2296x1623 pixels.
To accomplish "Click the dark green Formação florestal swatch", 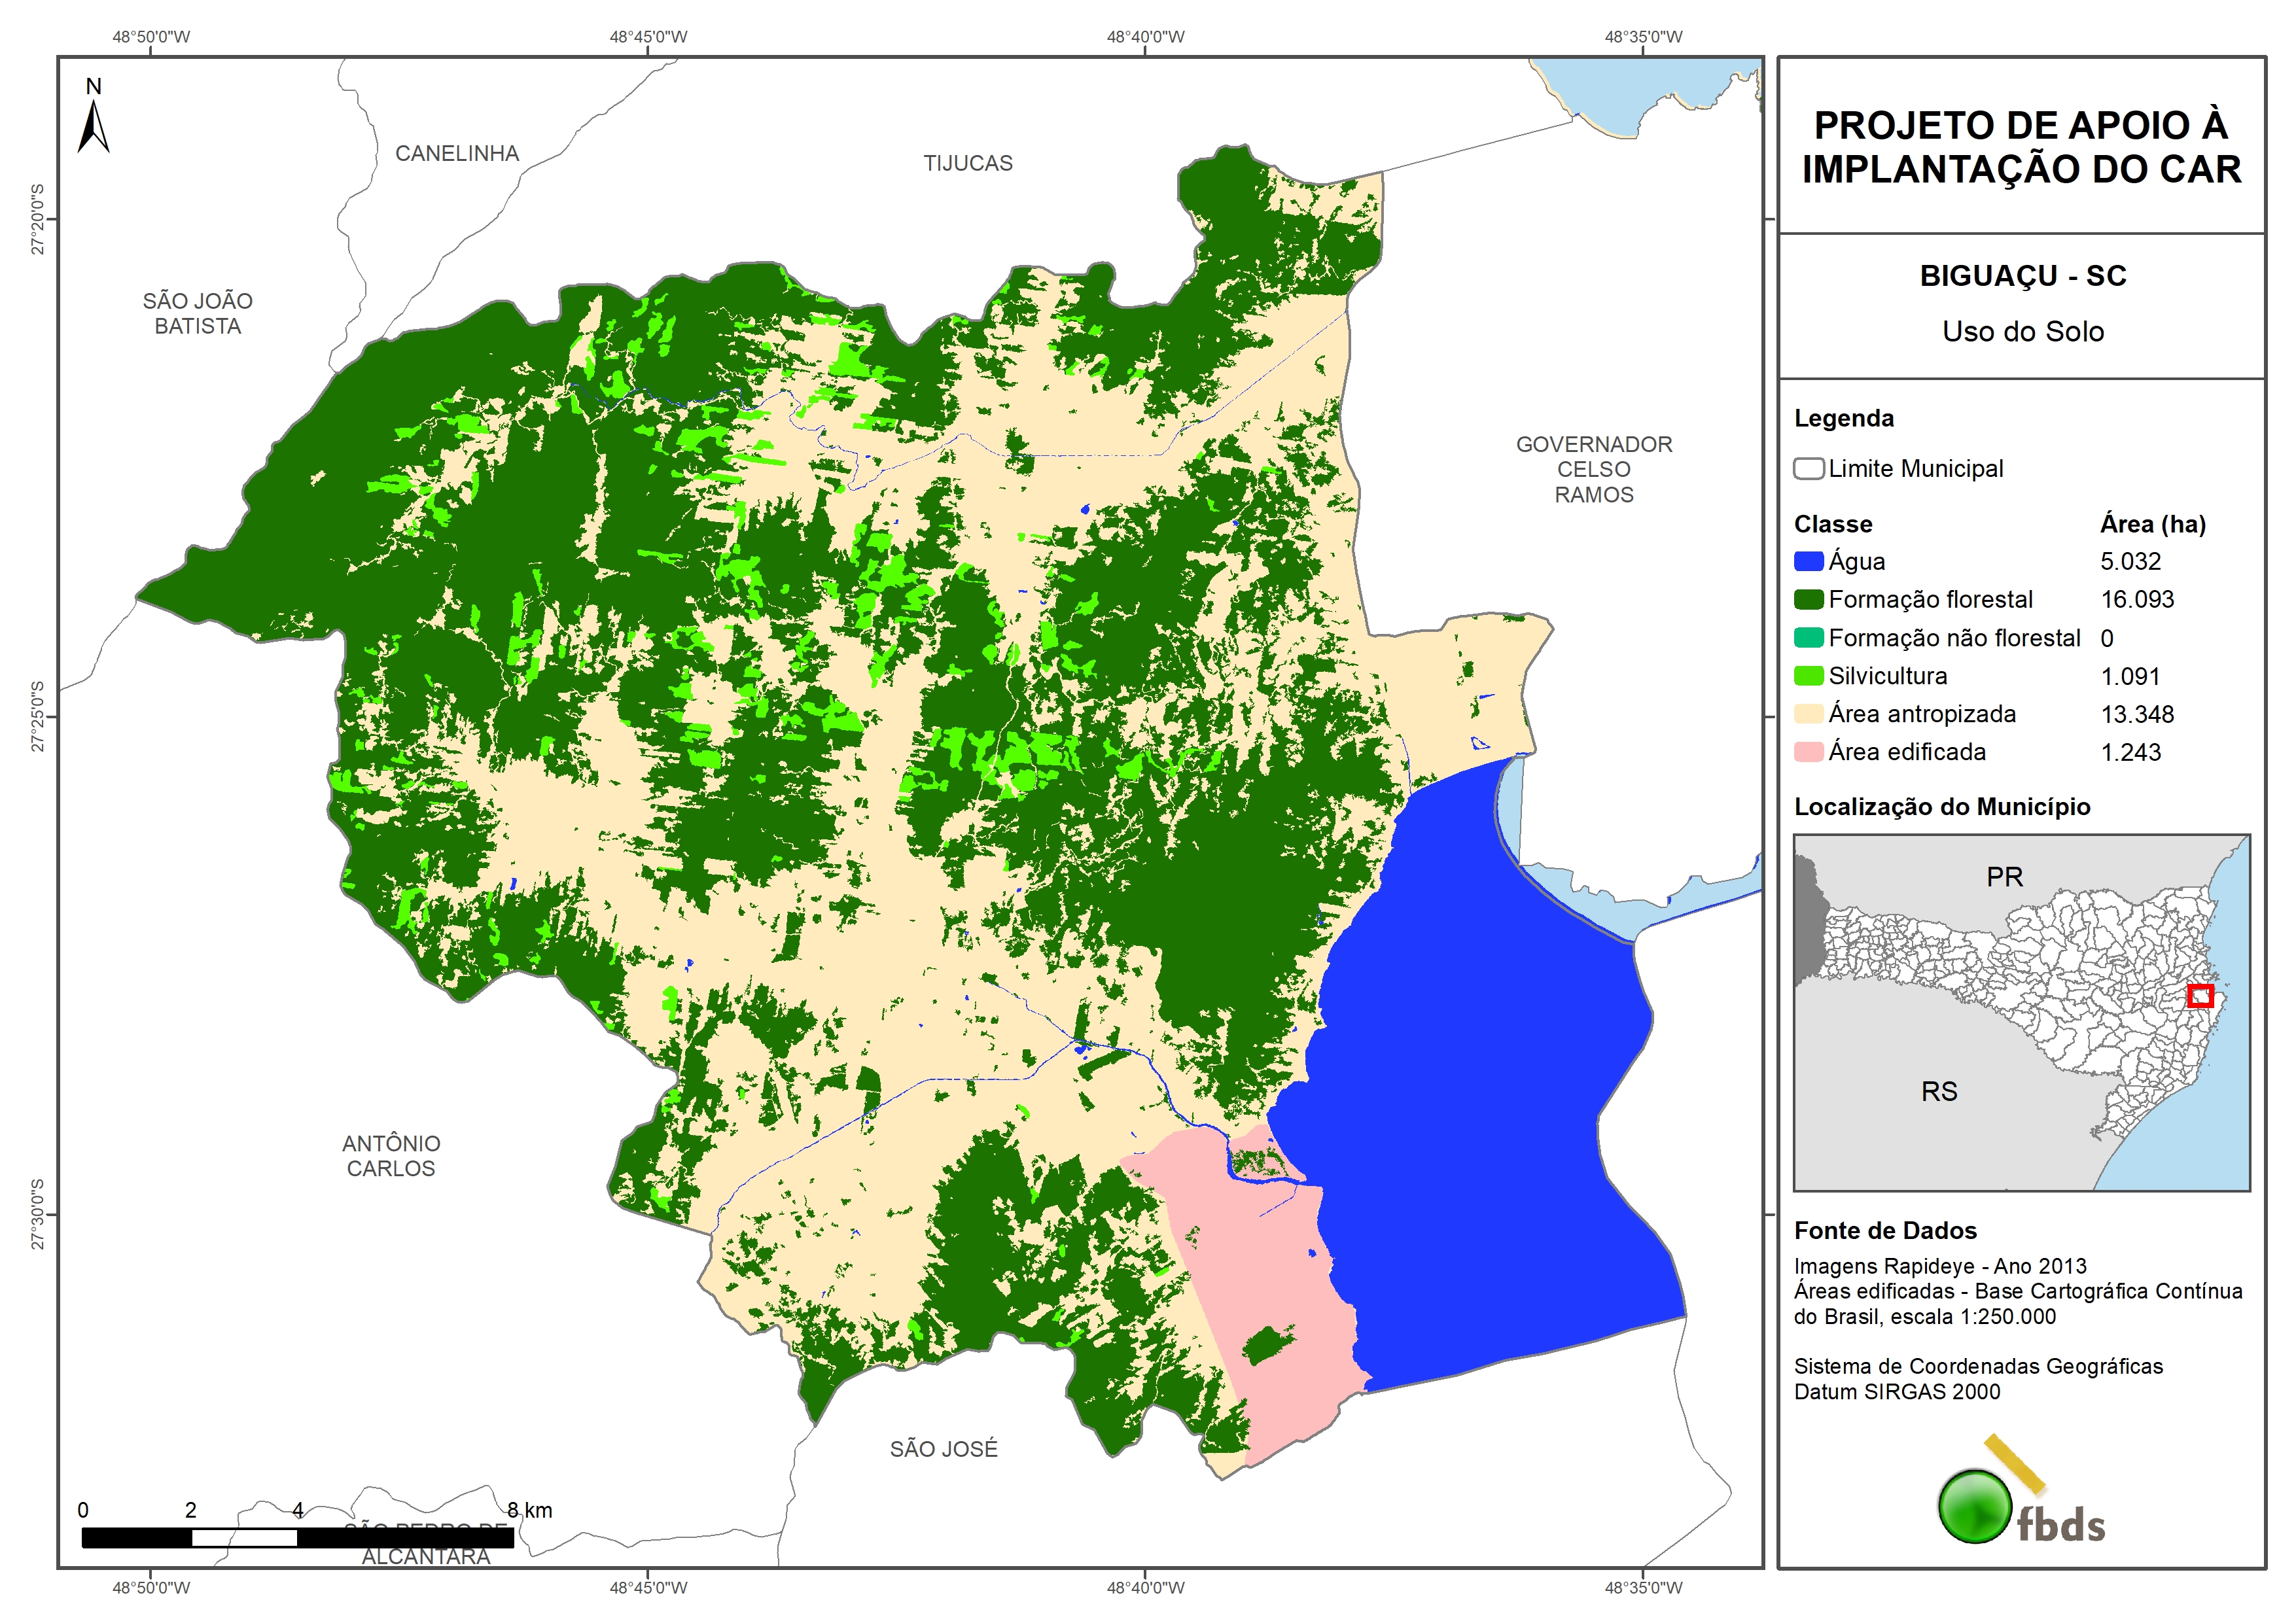I will pyautogui.click(x=1808, y=599).
